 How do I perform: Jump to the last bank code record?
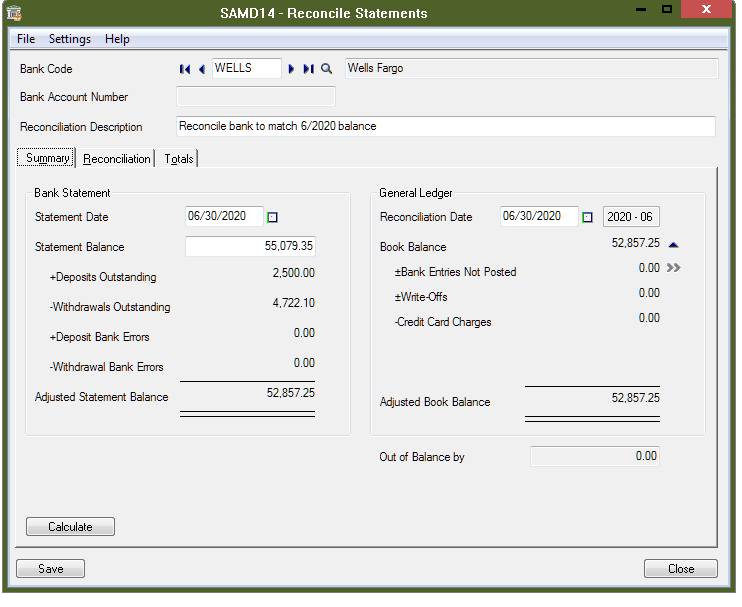(x=308, y=69)
